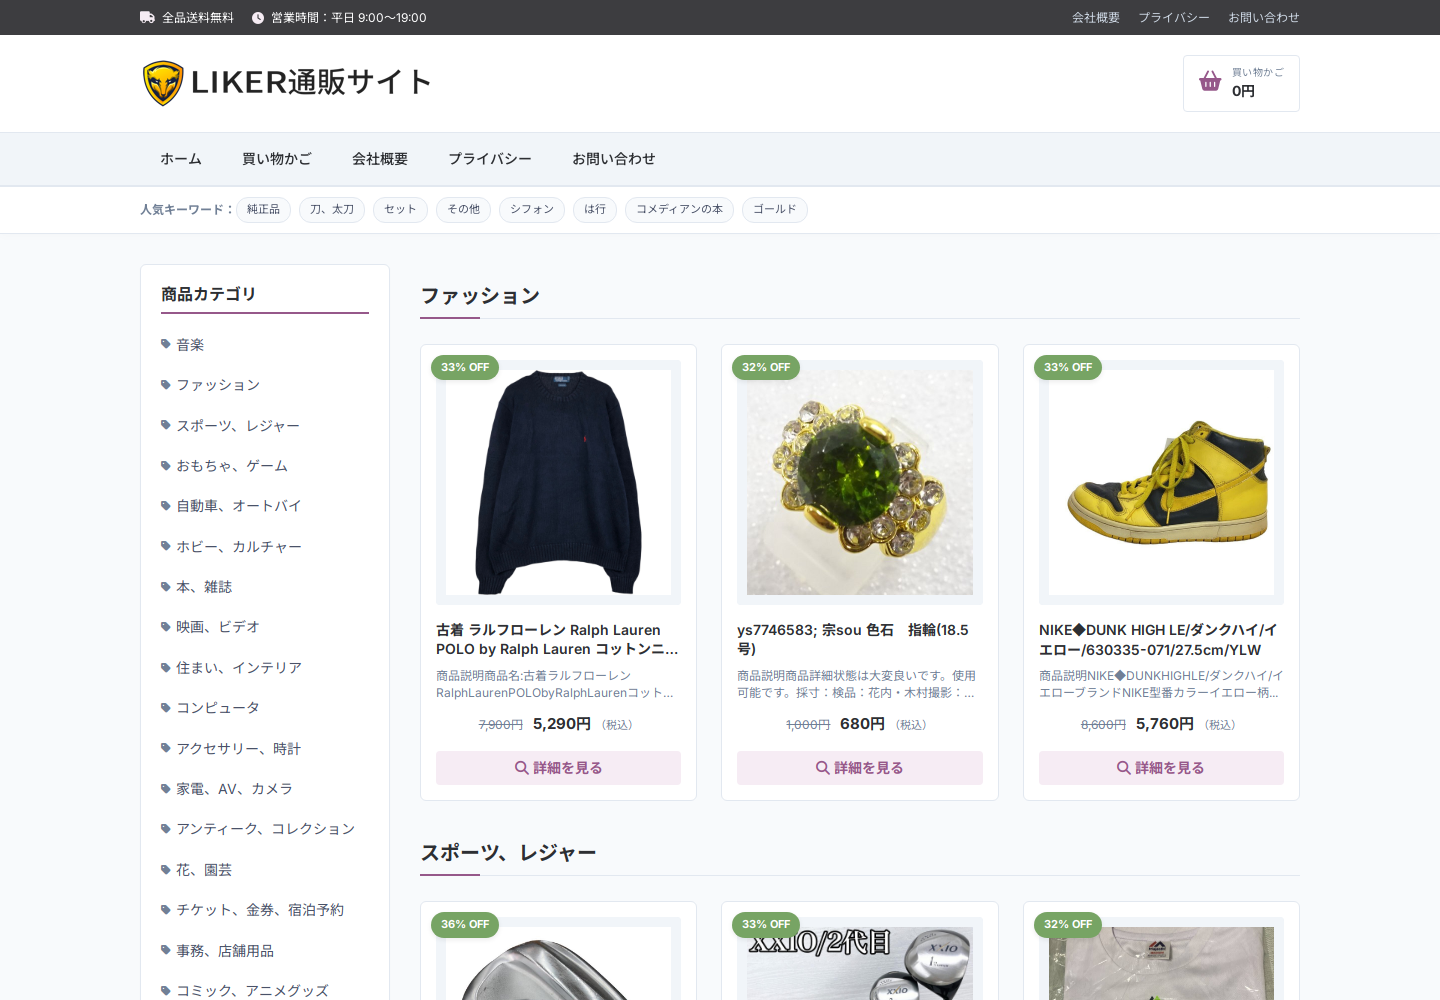Select the ゴールド keyword tag
1440x1000 pixels.
click(x=775, y=210)
